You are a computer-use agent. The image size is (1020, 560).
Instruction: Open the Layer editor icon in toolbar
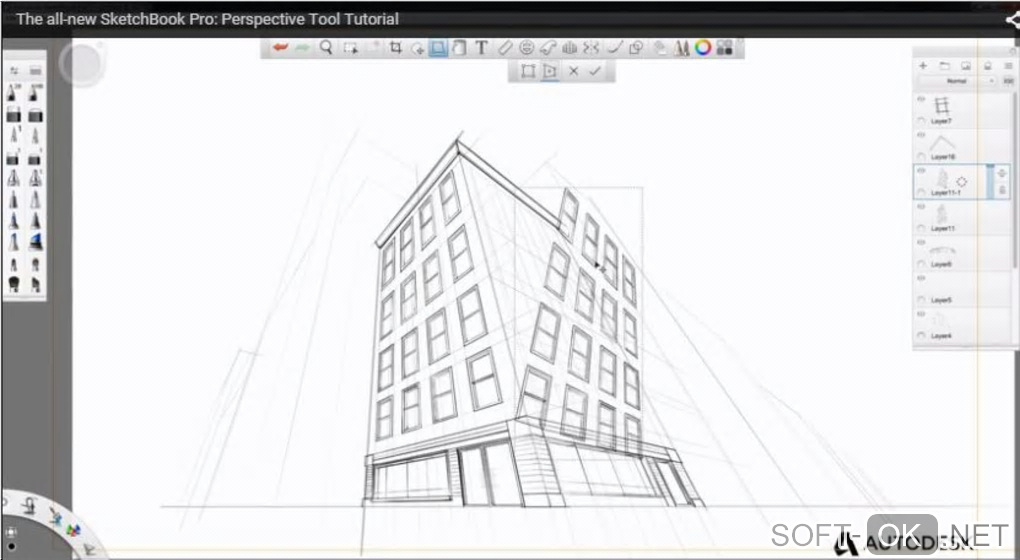tap(660, 47)
